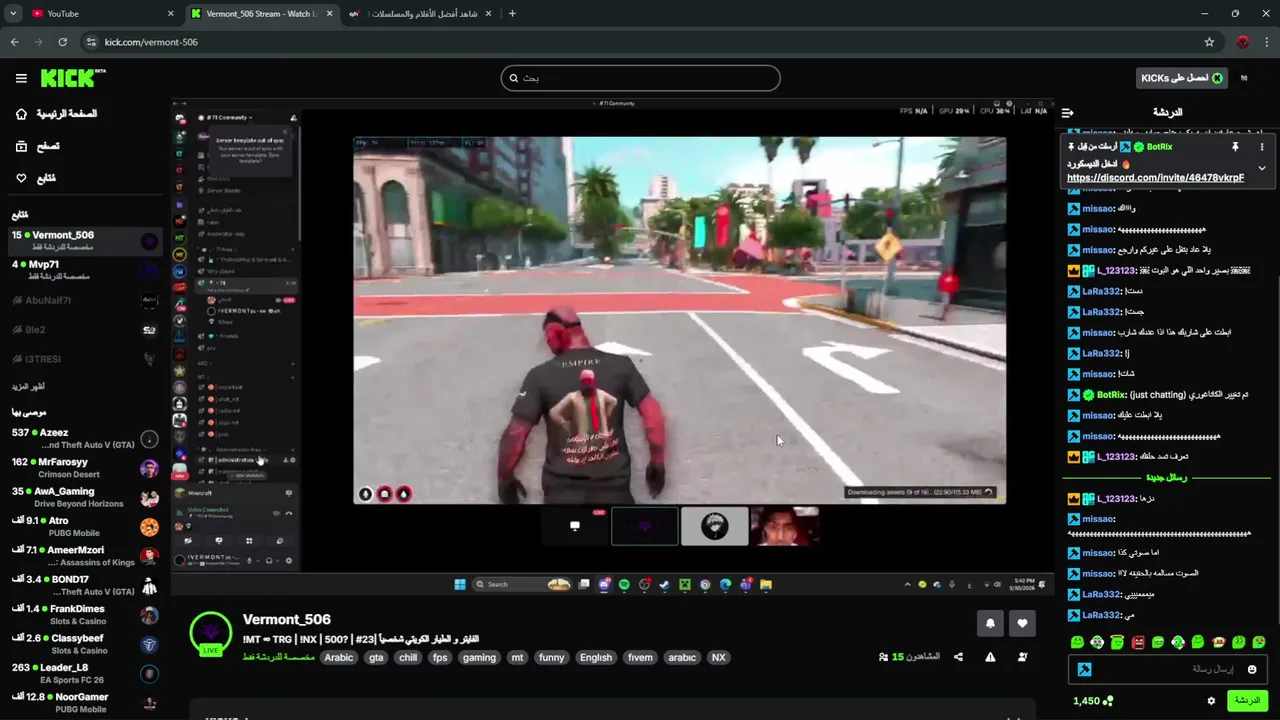Click the Classybeef avatar in the sidebar
The height and width of the screenshot is (720, 1280).
click(x=149, y=644)
